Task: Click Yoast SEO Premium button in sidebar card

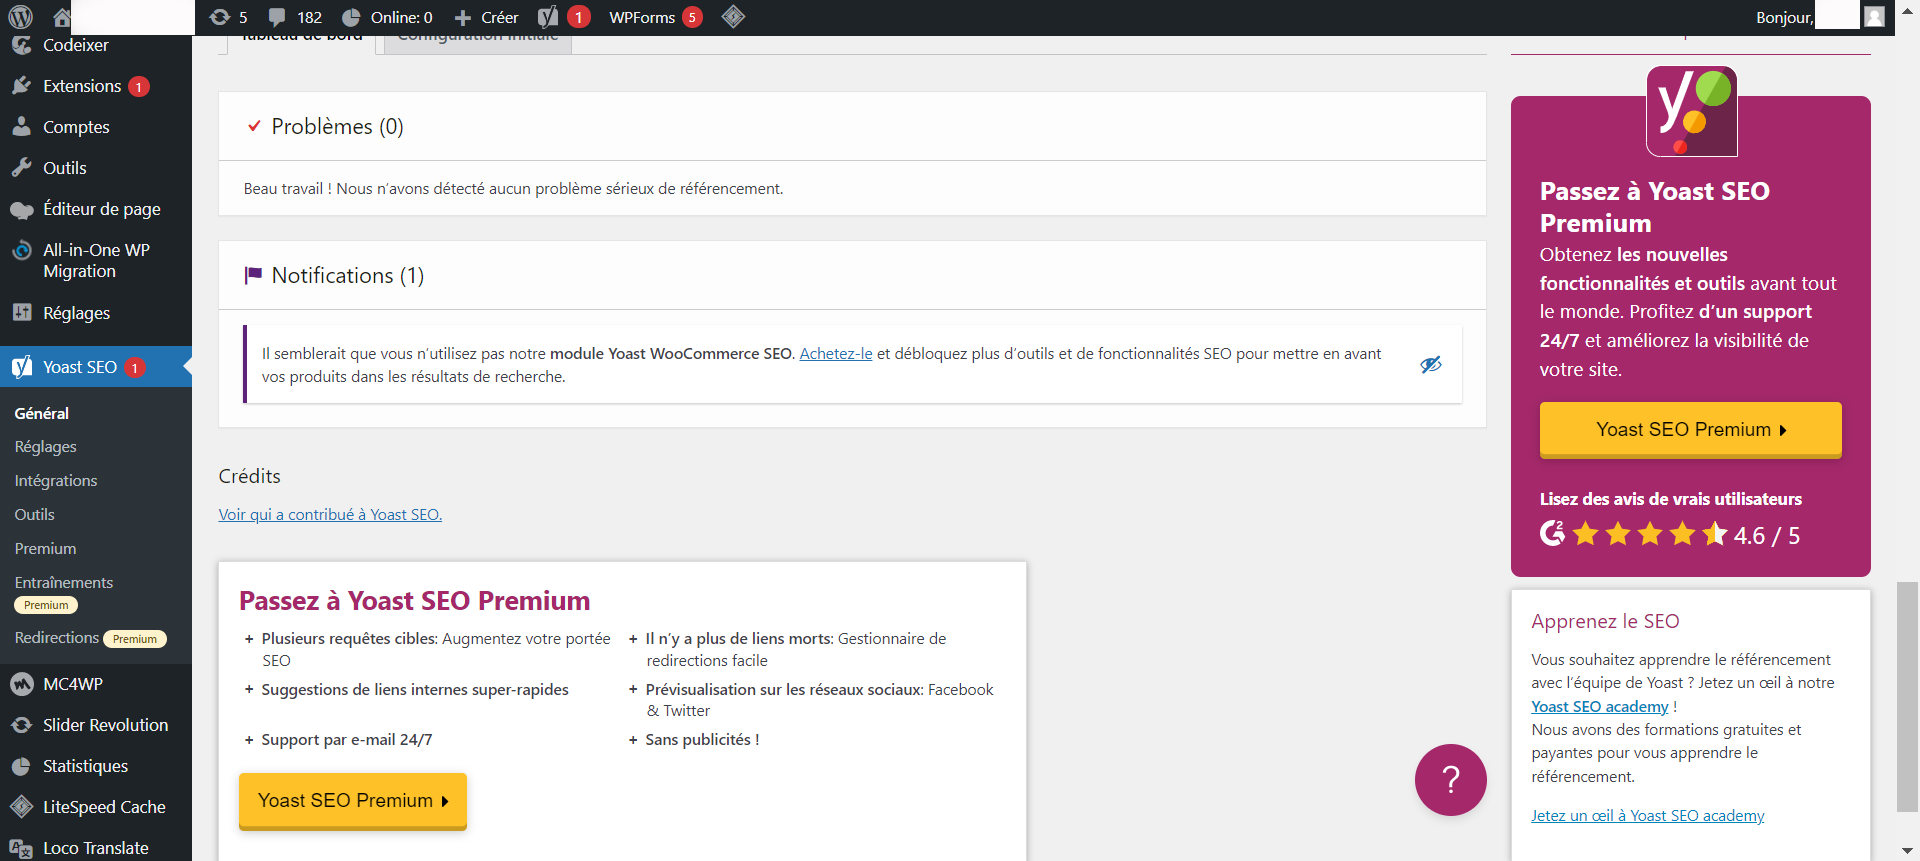Action: tap(1690, 430)
